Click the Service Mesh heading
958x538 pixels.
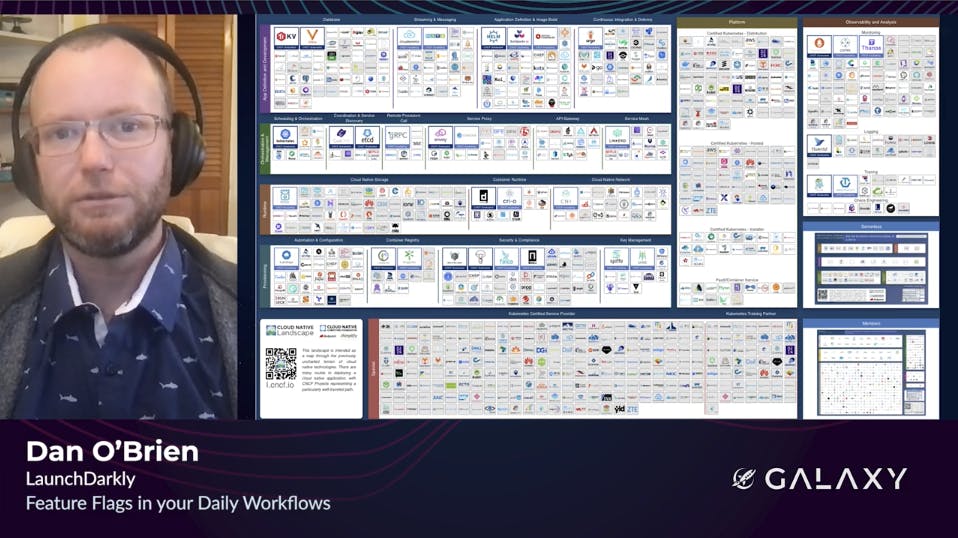point(637,118)
